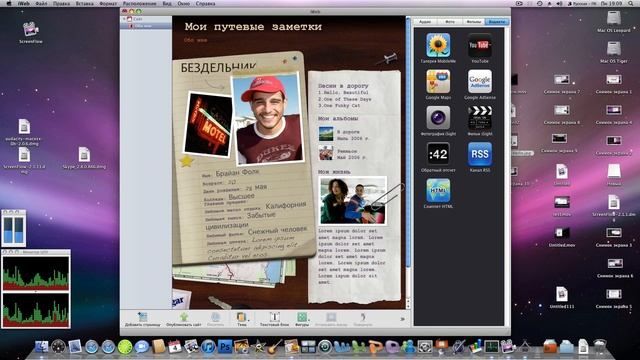Open Photoshop from the Dock
The image size is (640, 360).
(x=225, y=347)
